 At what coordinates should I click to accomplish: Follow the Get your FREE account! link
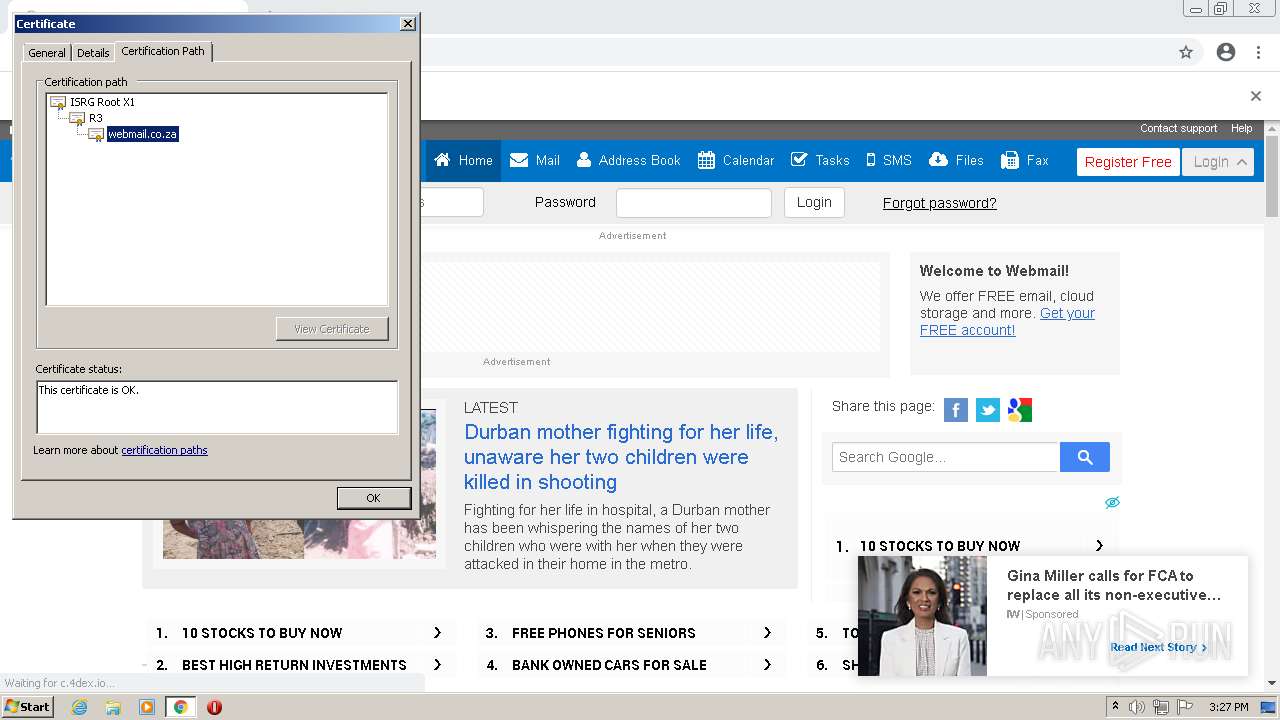pyautogui.click(x=1007, y=321)
